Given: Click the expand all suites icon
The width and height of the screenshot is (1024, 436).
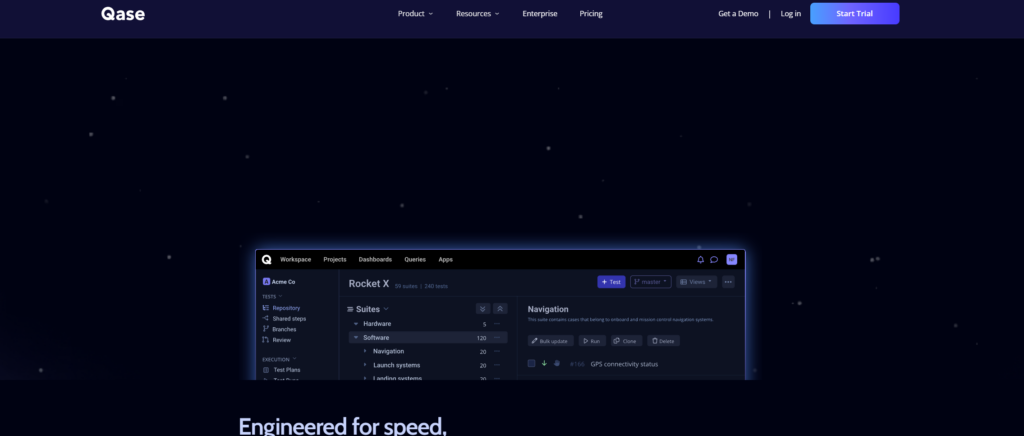Looking at the screenshot, I should click(x=483, y=309).
